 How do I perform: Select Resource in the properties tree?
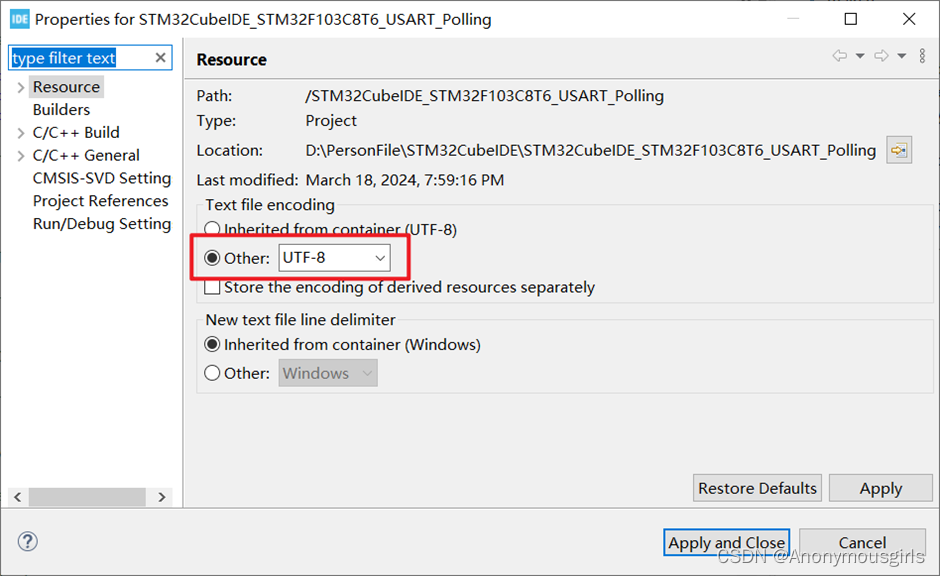tap(67, 87)
